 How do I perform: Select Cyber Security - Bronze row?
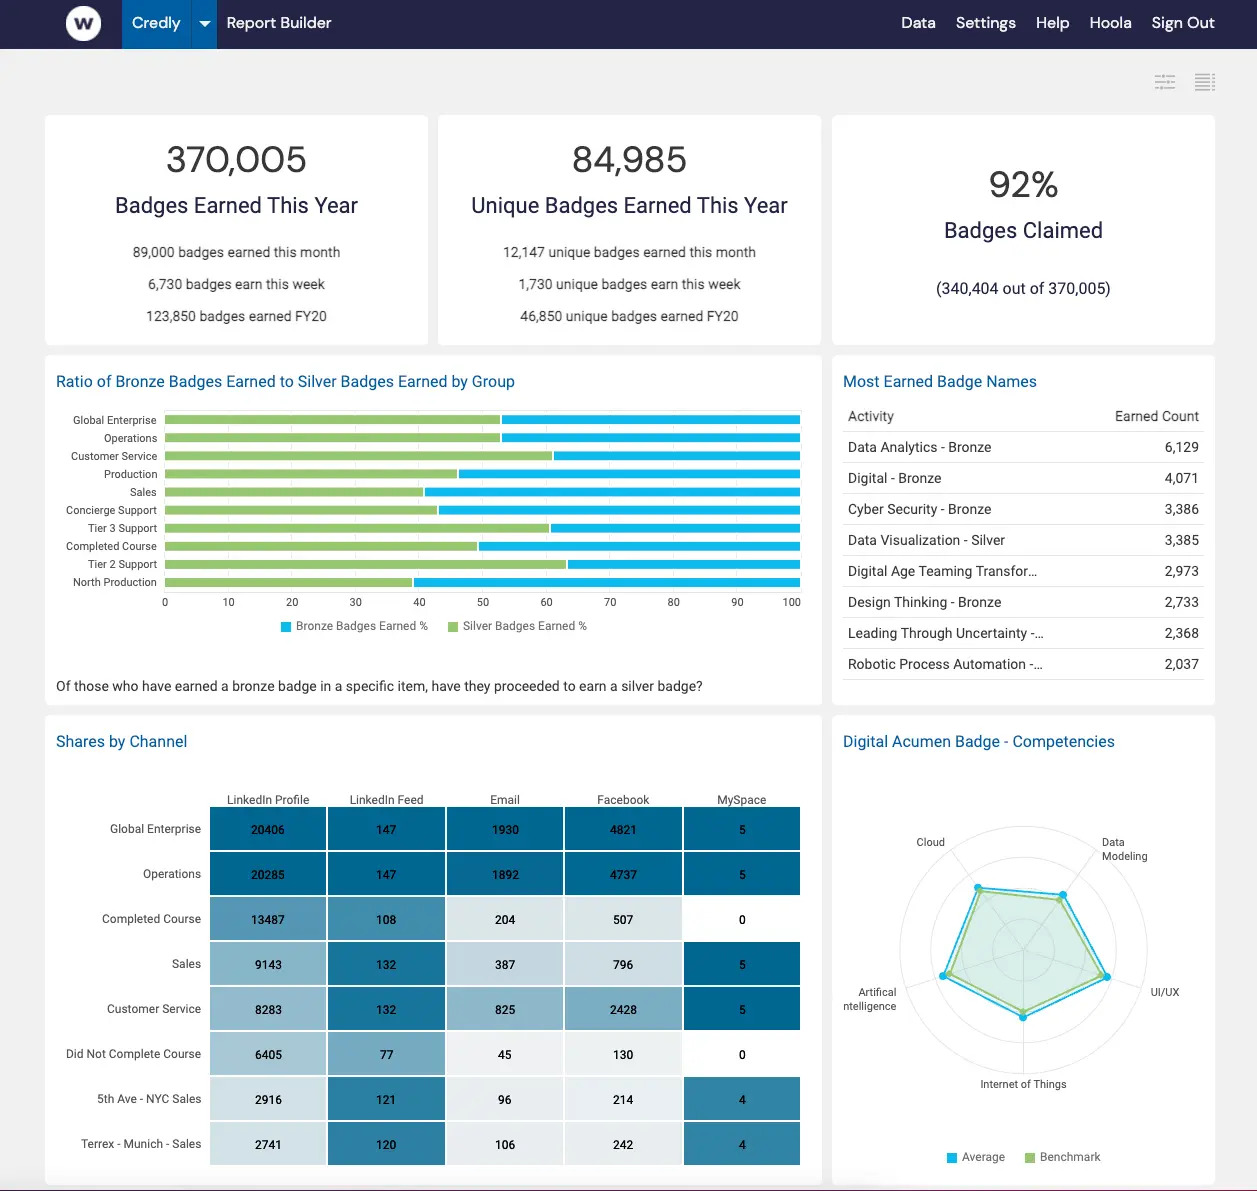(x=1023, y=509)
